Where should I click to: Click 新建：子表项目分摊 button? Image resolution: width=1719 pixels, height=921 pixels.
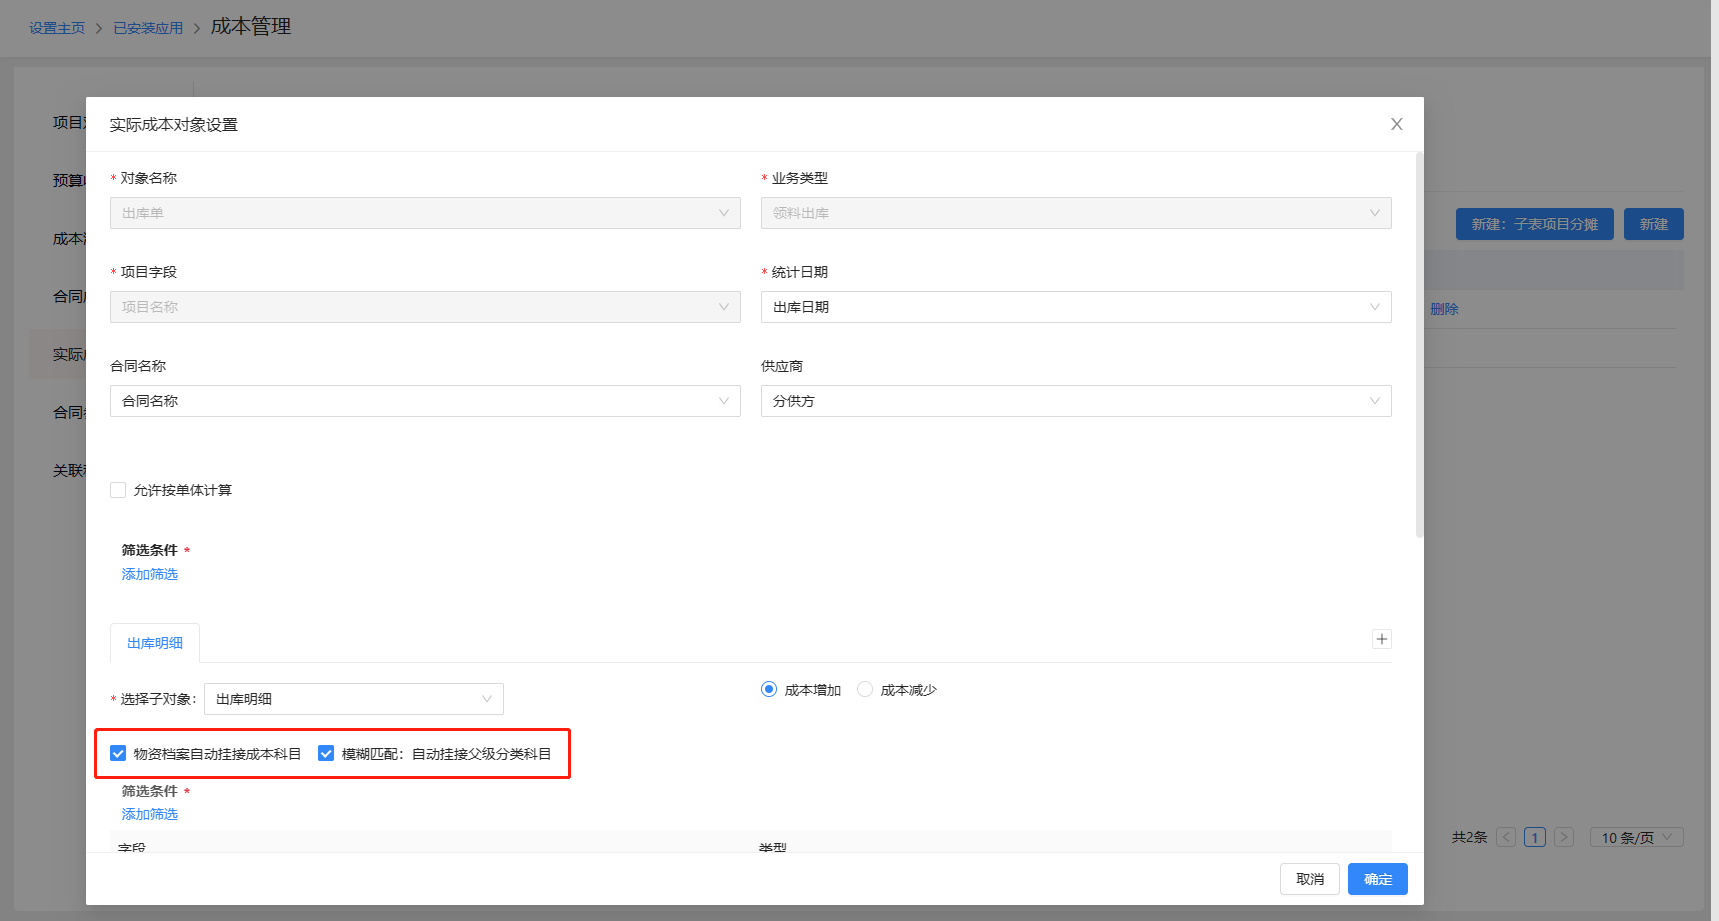[1535, 224]
